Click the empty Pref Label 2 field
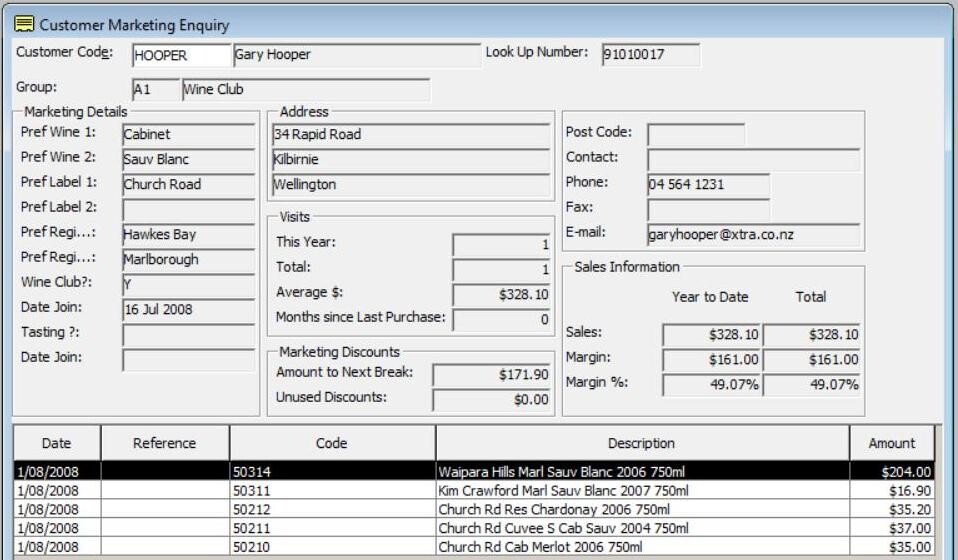958x560 pixels. point(188,209)
